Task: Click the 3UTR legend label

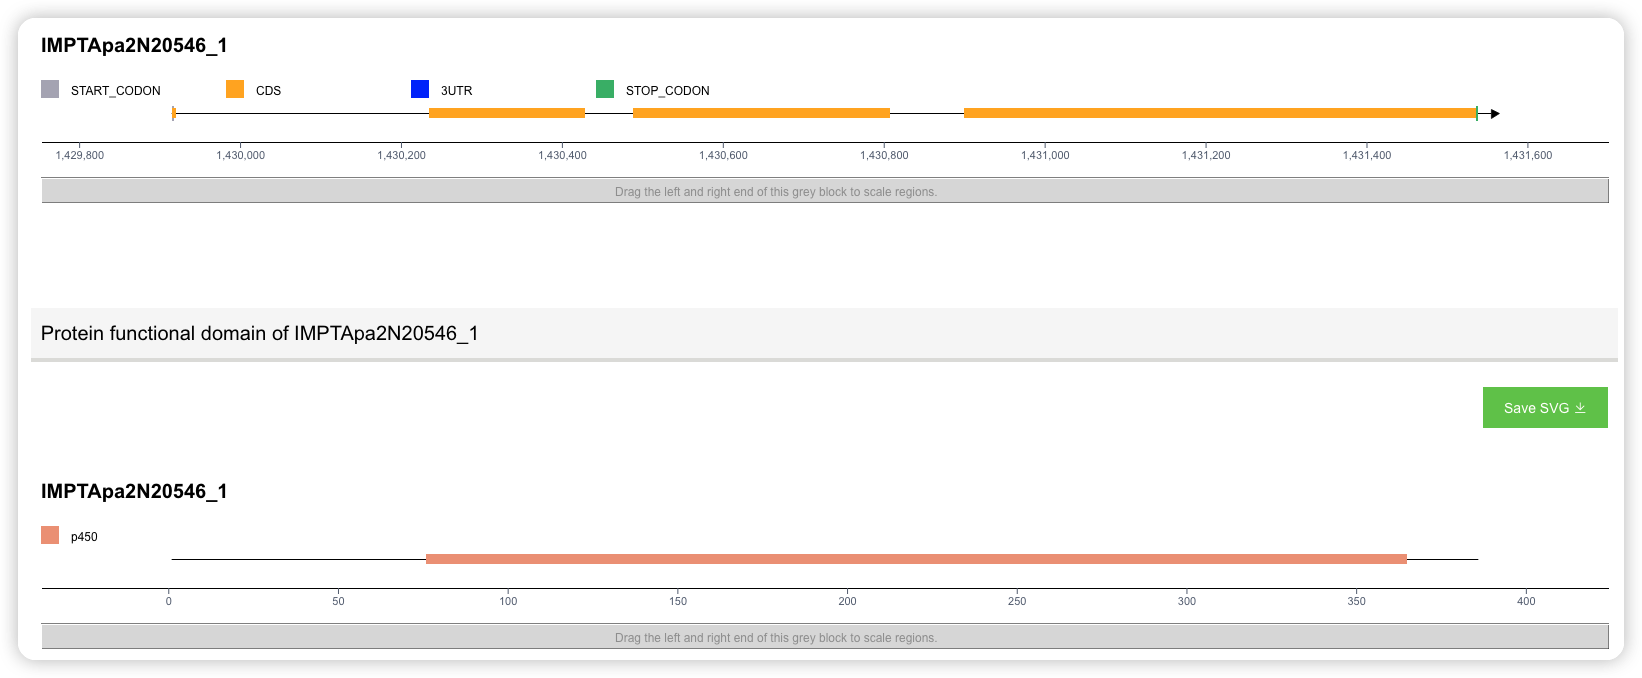Action: click(456, 91)
